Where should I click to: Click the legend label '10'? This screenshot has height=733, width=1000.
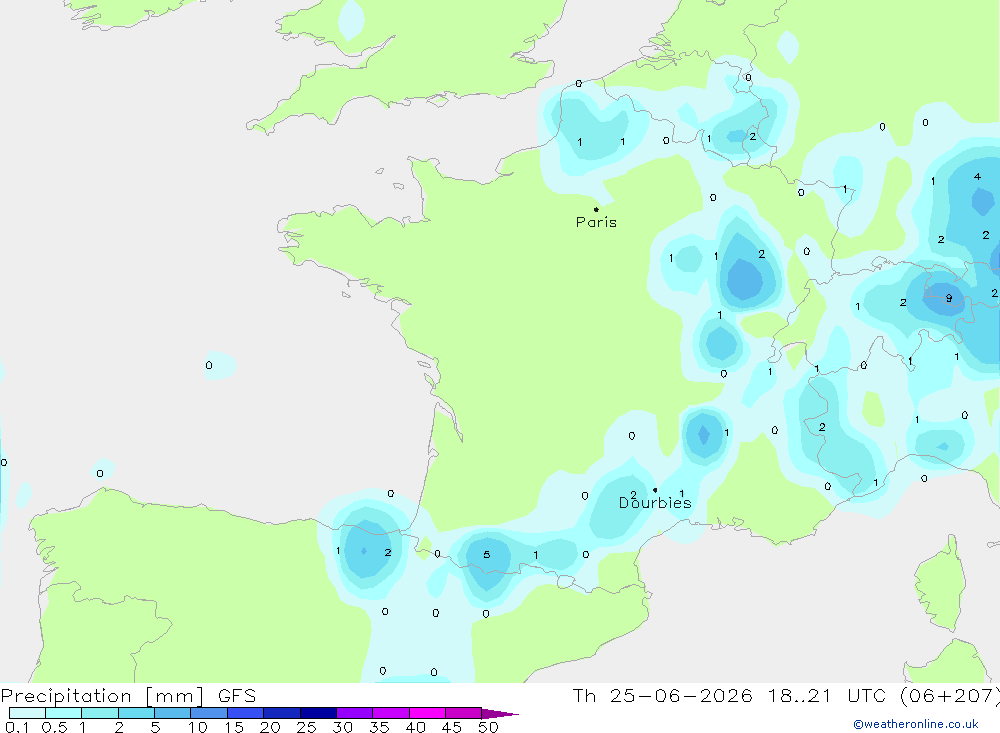(197, 727)
